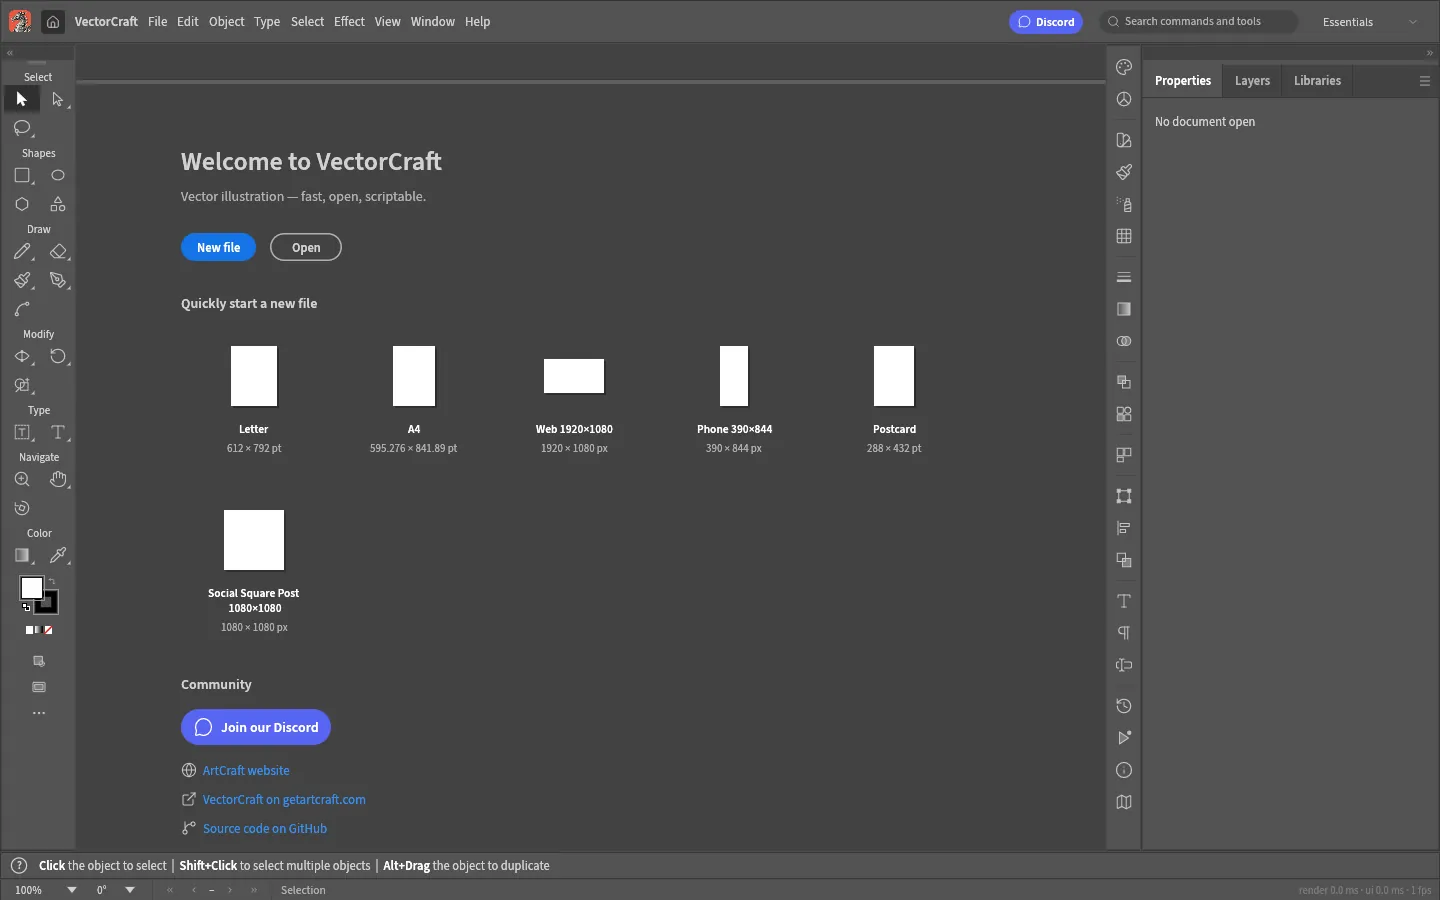The image size is (1440, 900).
Task: Open the Character panel icon
Action: 1124,601
